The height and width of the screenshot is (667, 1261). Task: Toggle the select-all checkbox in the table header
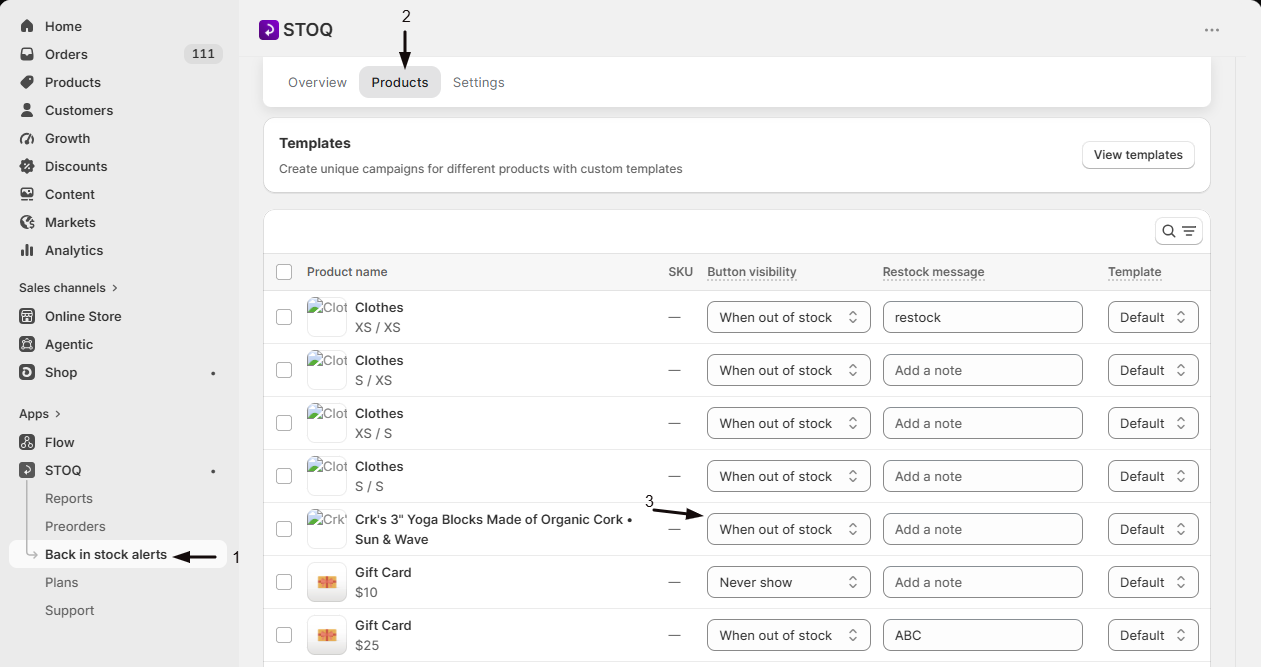coord(284,272)
